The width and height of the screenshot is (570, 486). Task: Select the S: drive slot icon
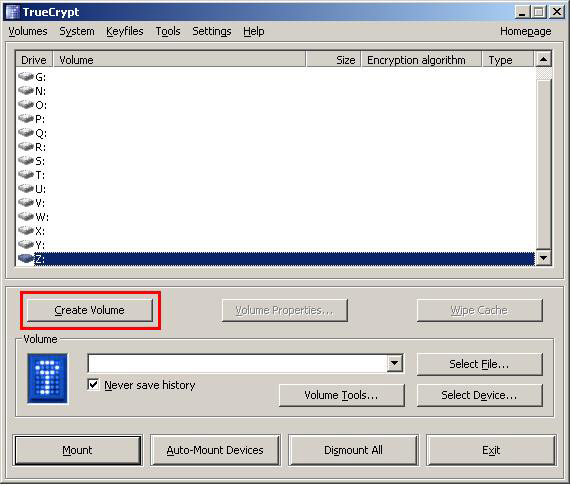coord(26,160)
